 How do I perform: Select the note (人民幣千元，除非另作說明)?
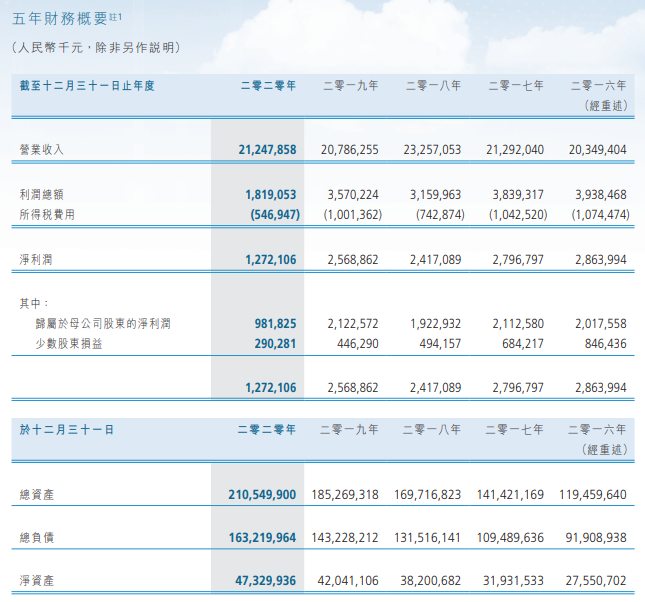pos(96,48)
